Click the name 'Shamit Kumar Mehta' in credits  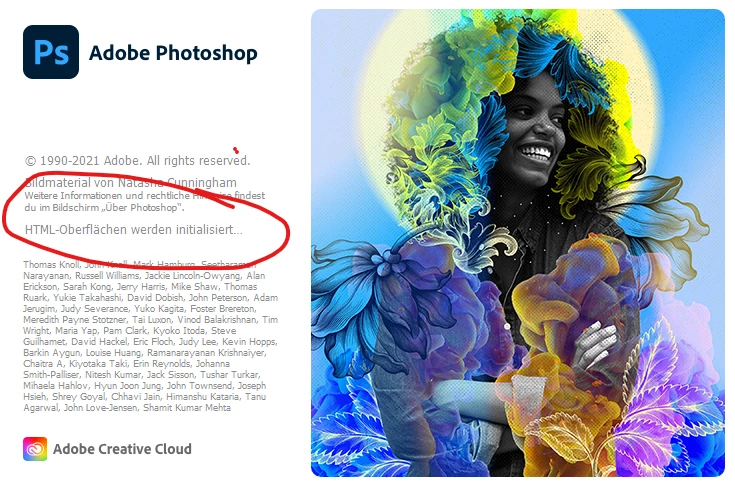(187, 407)
